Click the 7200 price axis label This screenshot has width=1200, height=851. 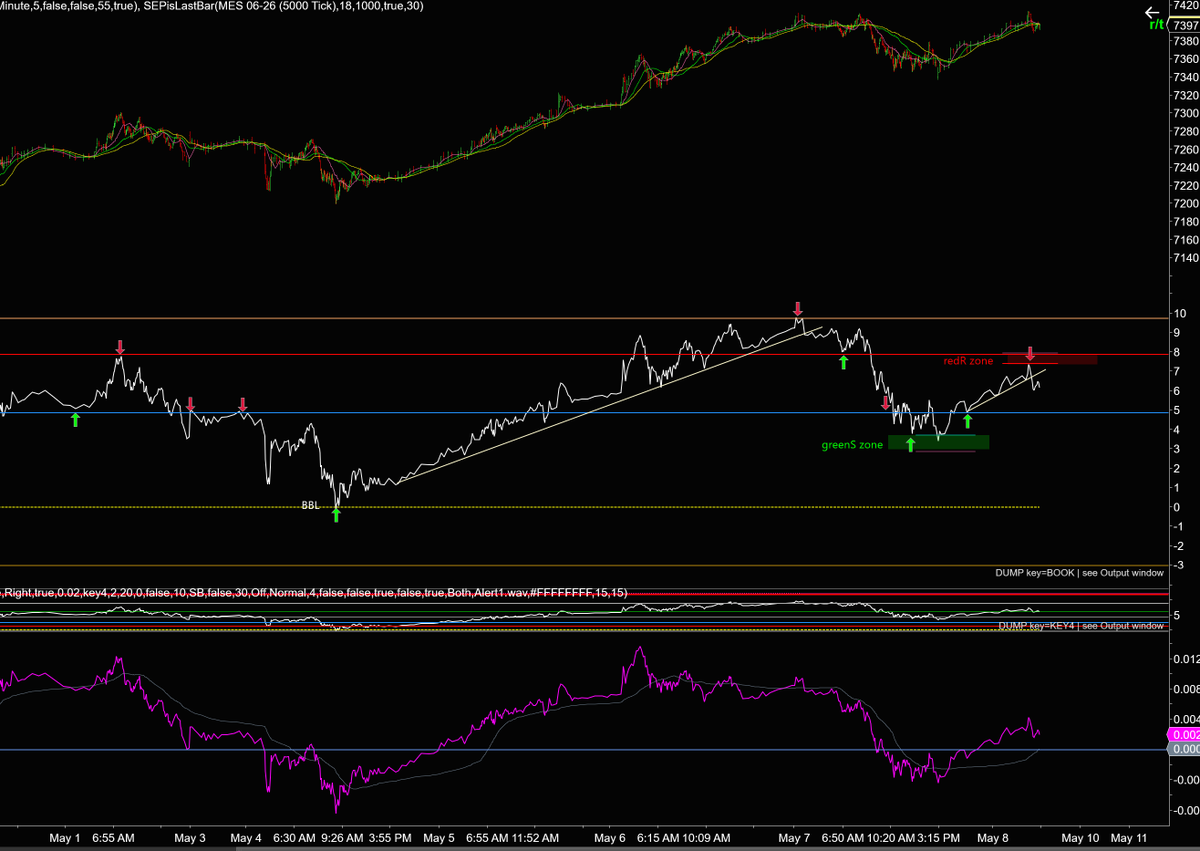coord(1184,204)
